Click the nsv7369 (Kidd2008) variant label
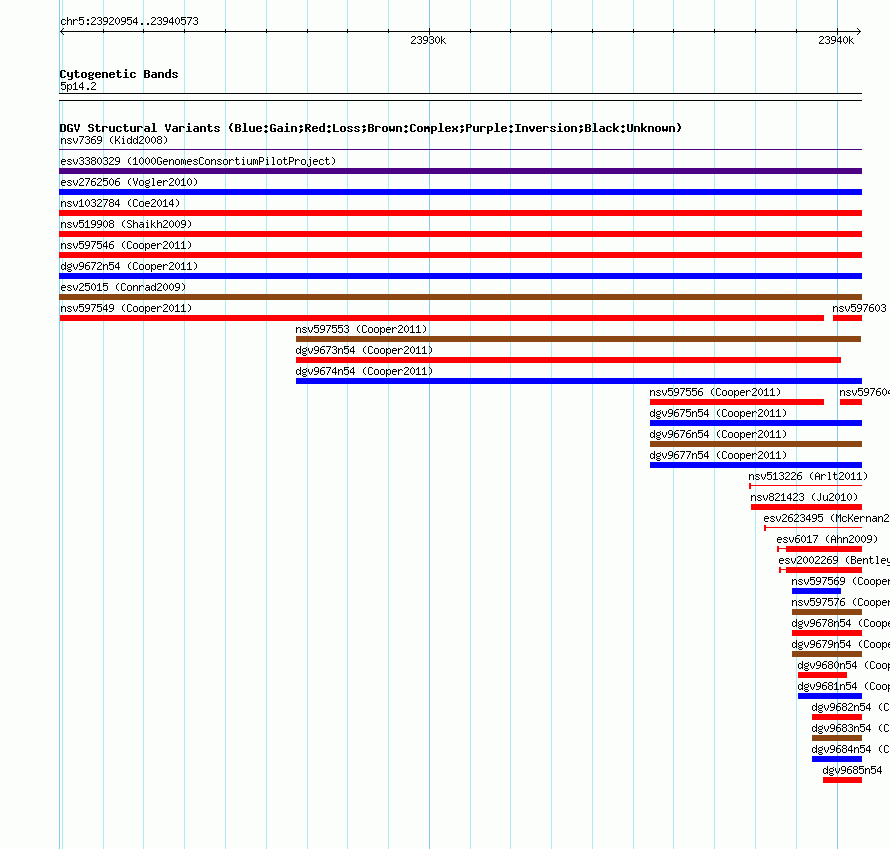Viewport: 890px width, 849px height. pos(114,140)
